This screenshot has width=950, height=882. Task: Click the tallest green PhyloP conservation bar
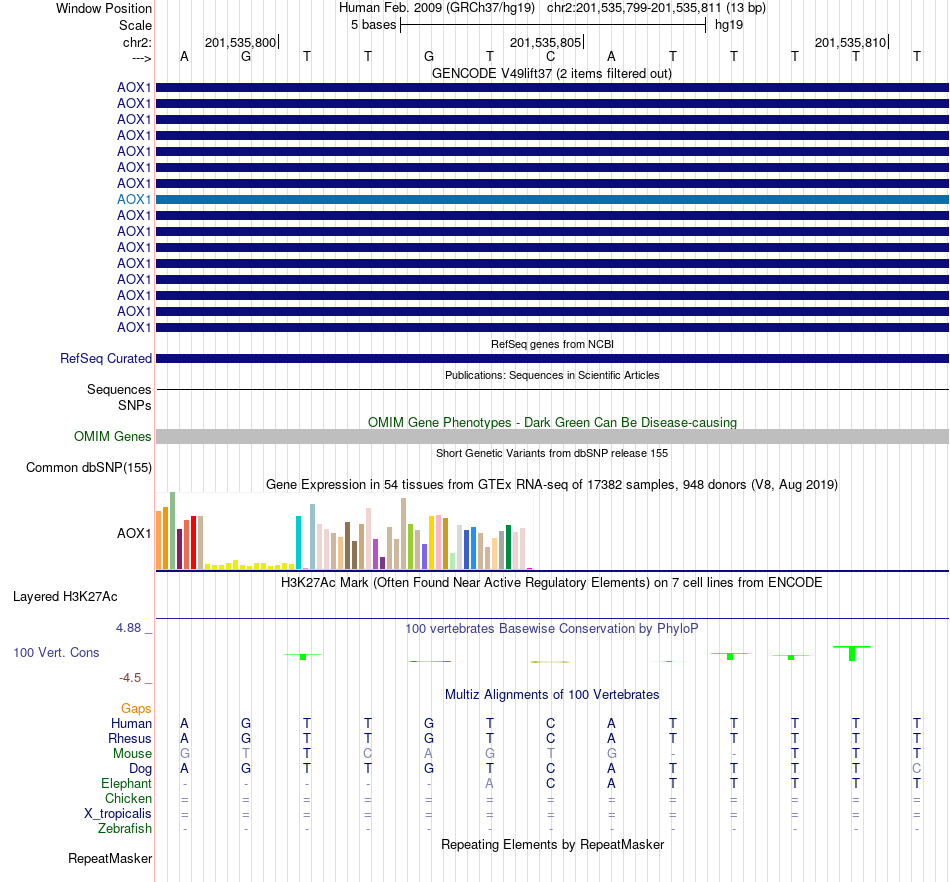[x=852, y=653]
